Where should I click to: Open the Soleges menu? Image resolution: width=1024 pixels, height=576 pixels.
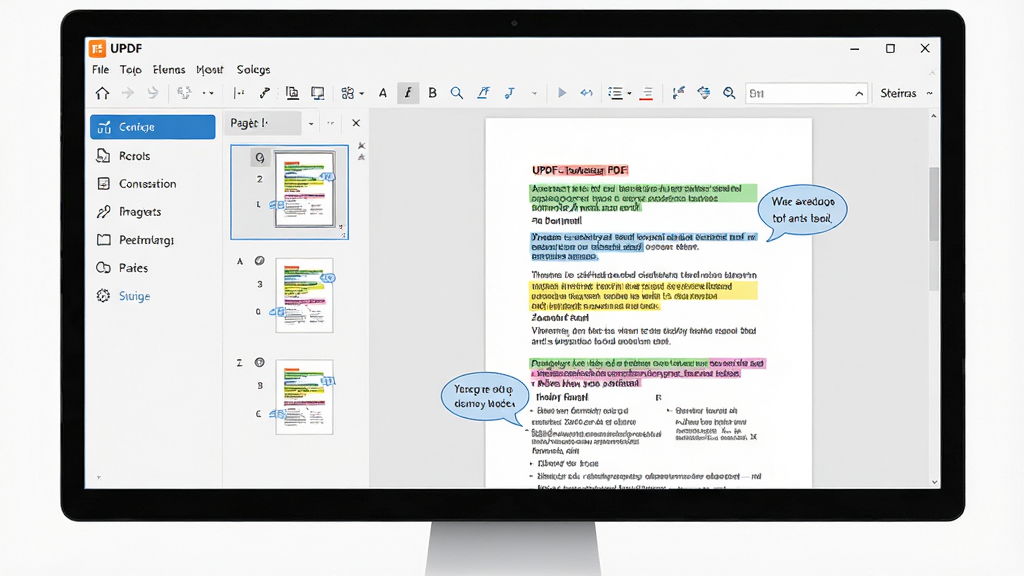[253, 69]
